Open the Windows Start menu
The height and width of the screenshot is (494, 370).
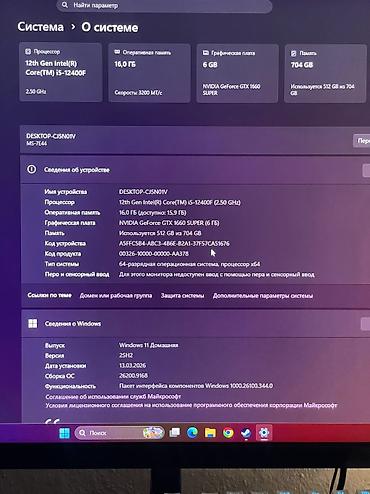[x=64, y=433]
